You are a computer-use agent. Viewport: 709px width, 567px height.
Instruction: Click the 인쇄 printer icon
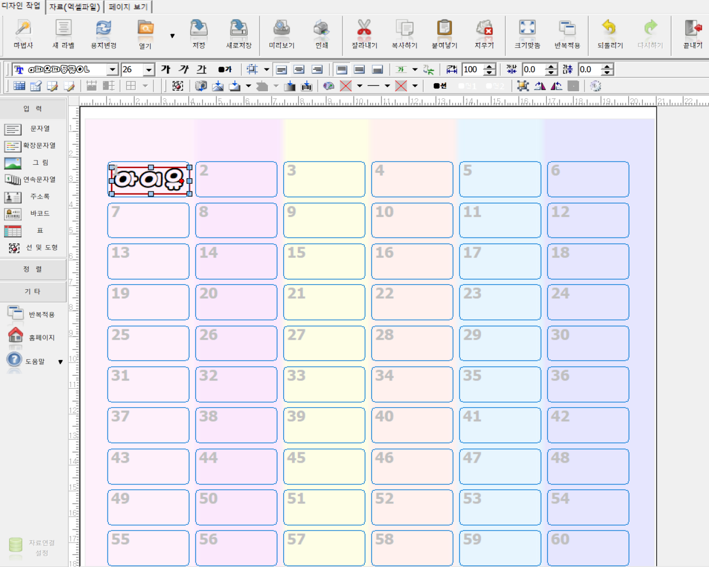pos(321,33)
